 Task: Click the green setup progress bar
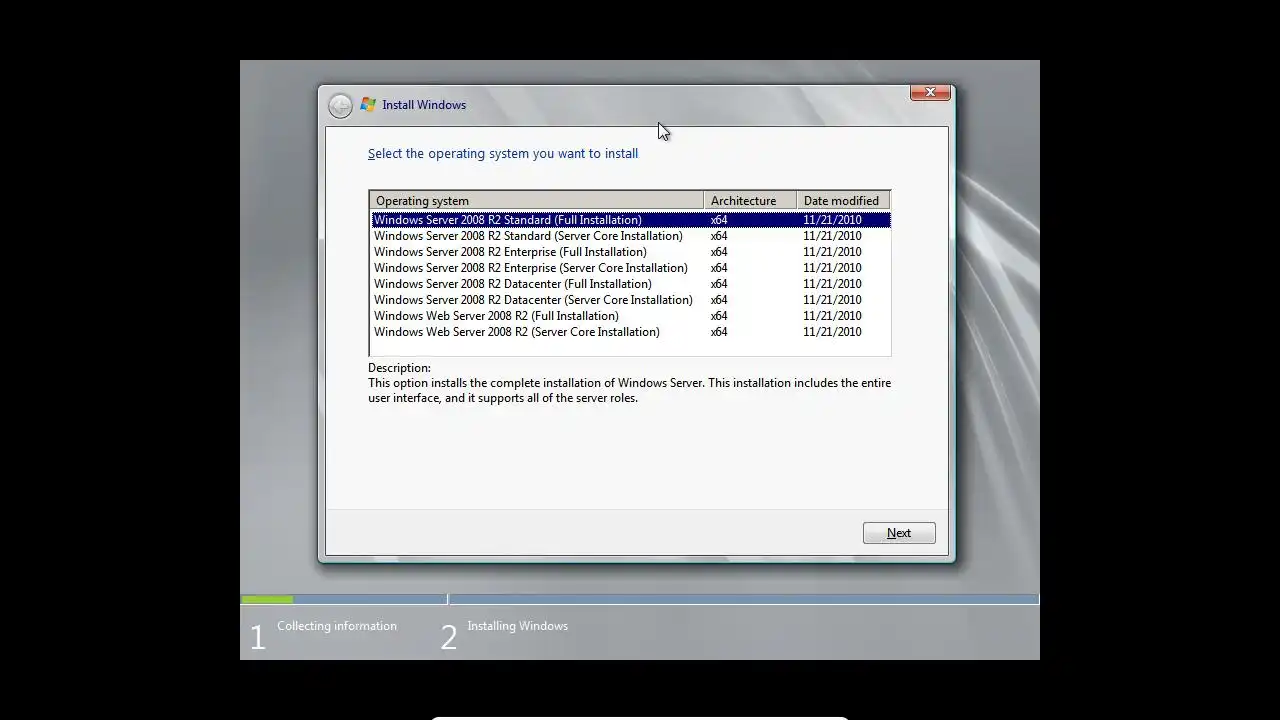point(267,599)
